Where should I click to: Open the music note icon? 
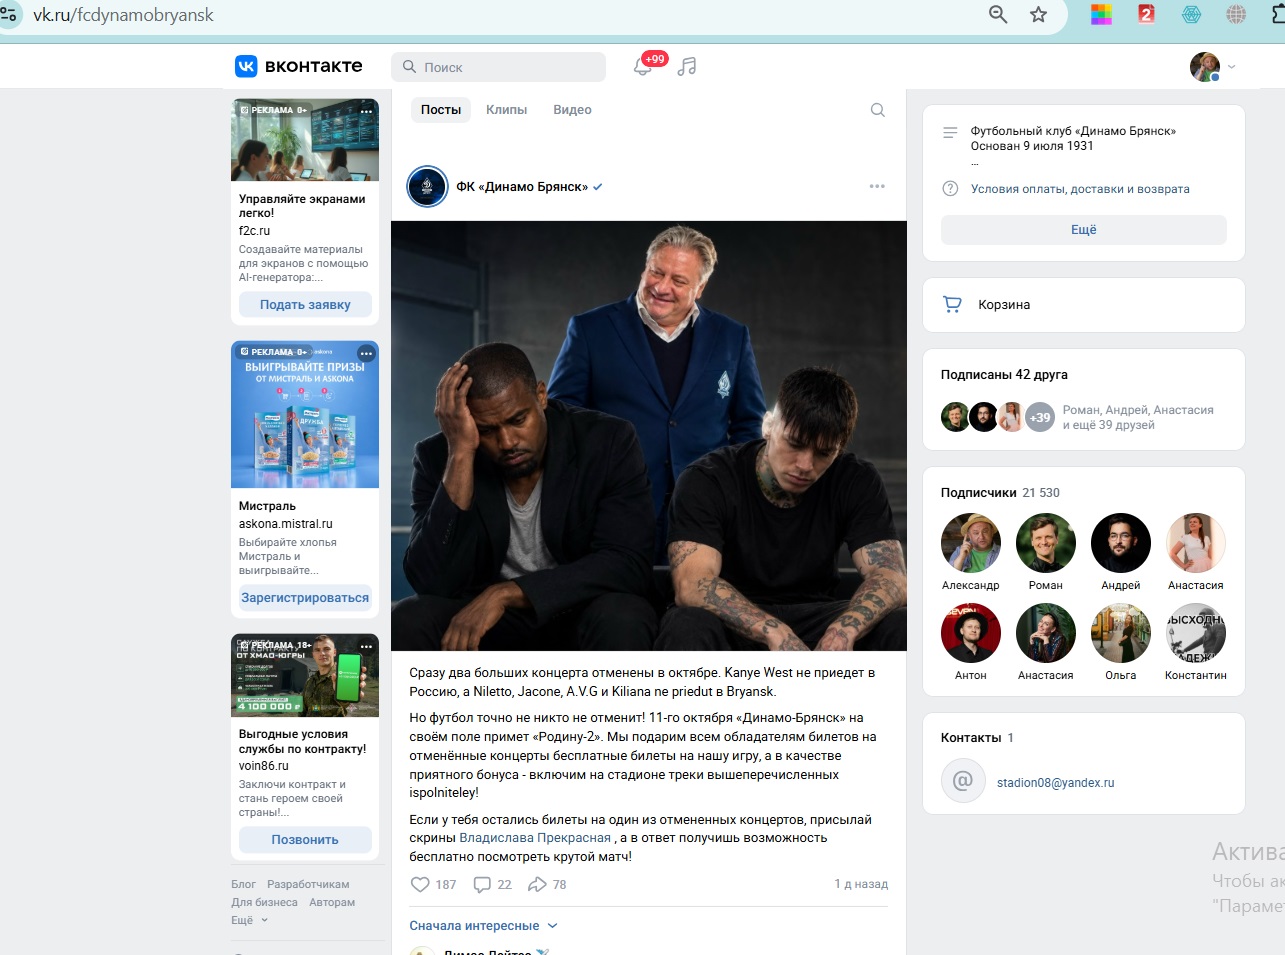[687, 67]
